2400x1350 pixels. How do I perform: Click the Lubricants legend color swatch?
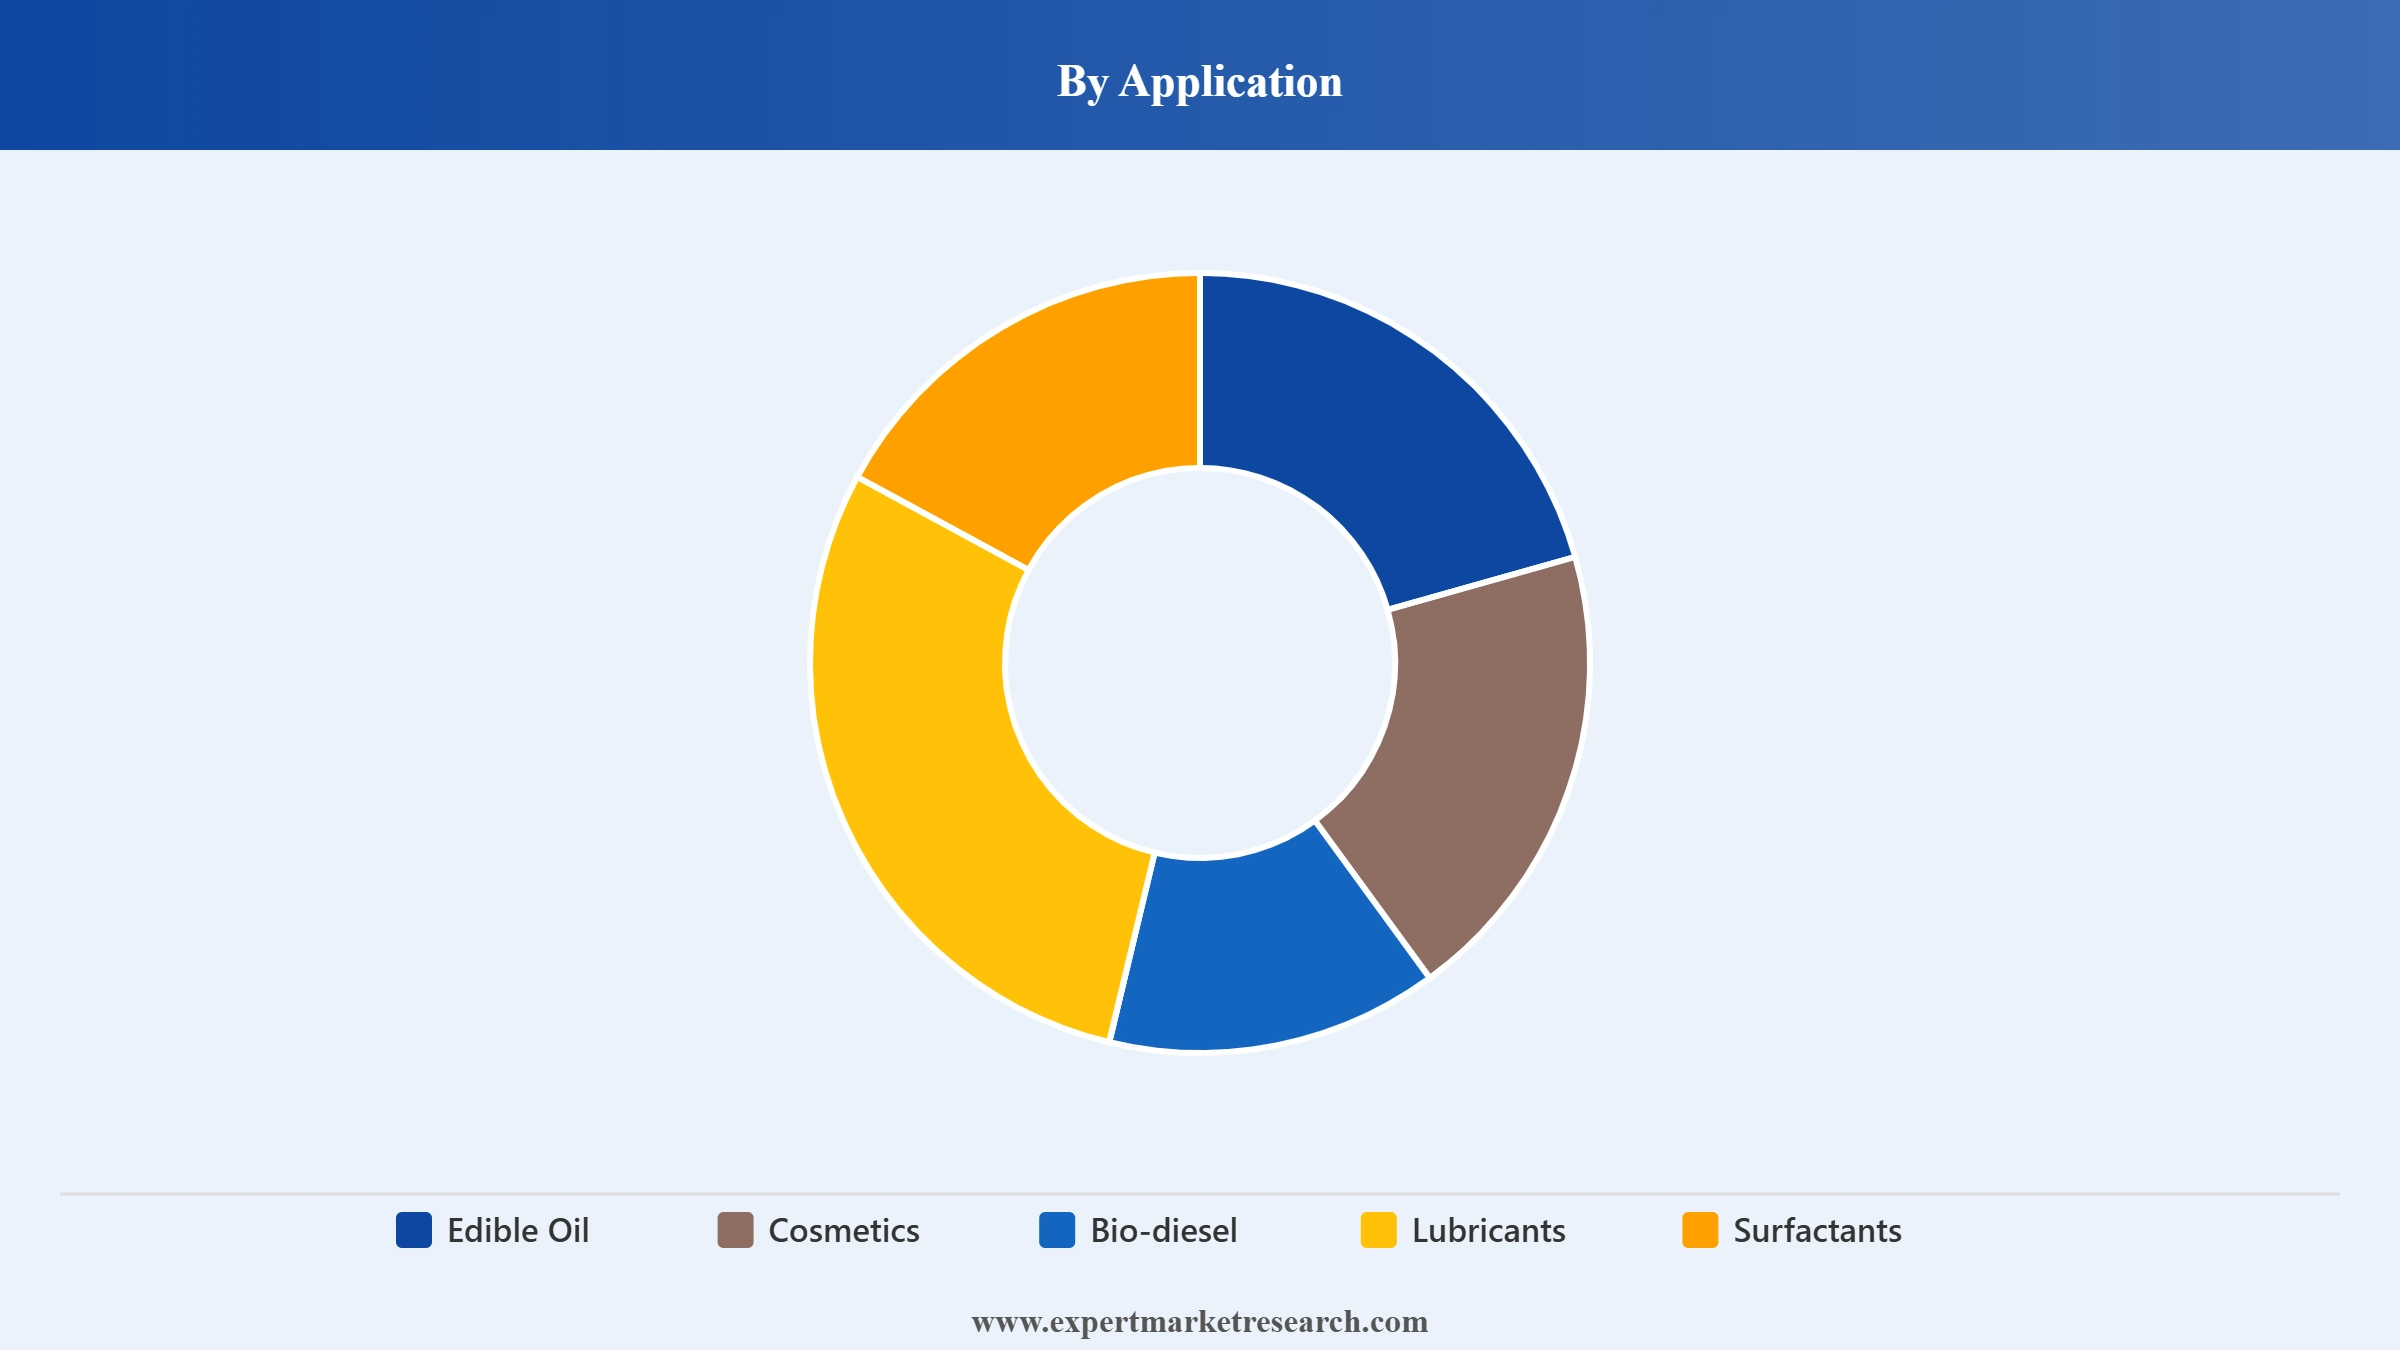click(x=1379, y=1230)
